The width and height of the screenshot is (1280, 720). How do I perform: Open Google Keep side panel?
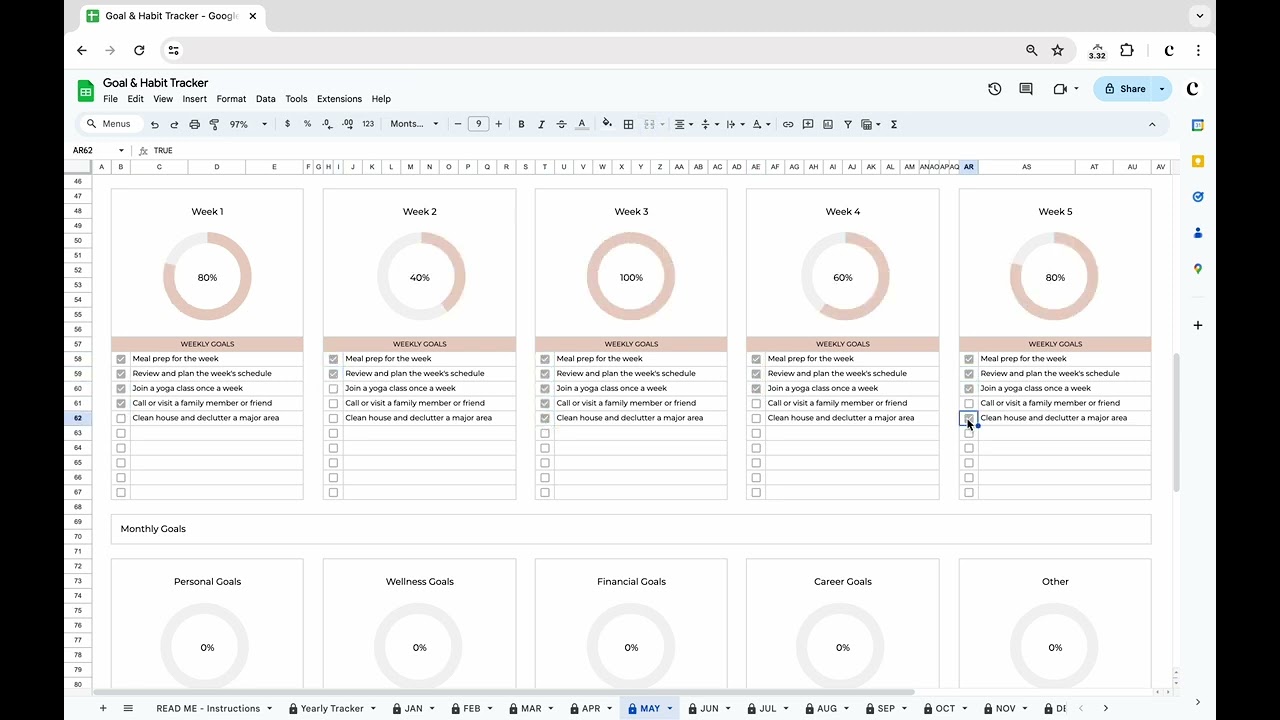tap(1198, 161)
